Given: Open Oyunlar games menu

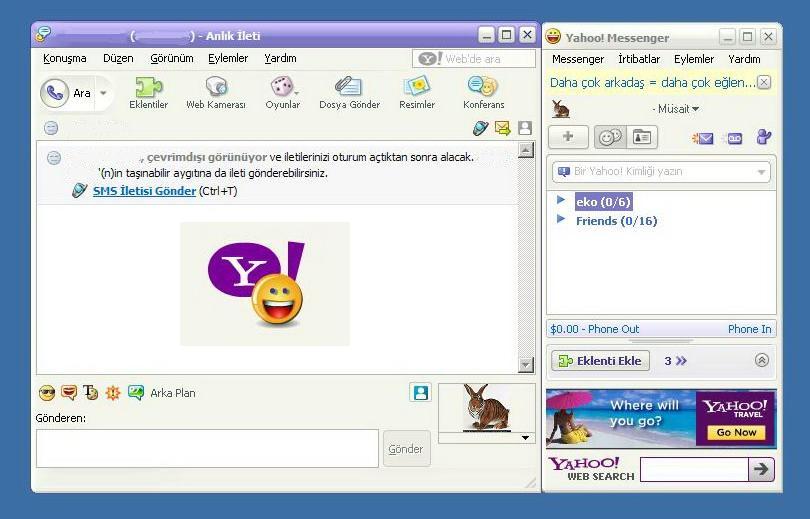Looking at the screenshot, I should coord(283,93).
